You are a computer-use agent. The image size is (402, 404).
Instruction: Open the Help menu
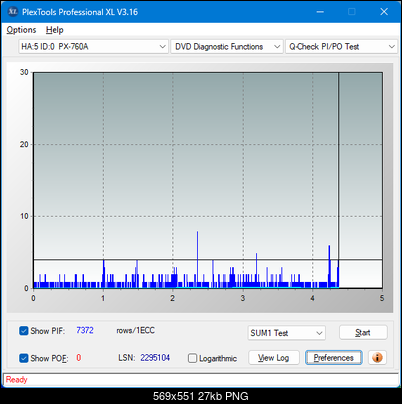54,30
